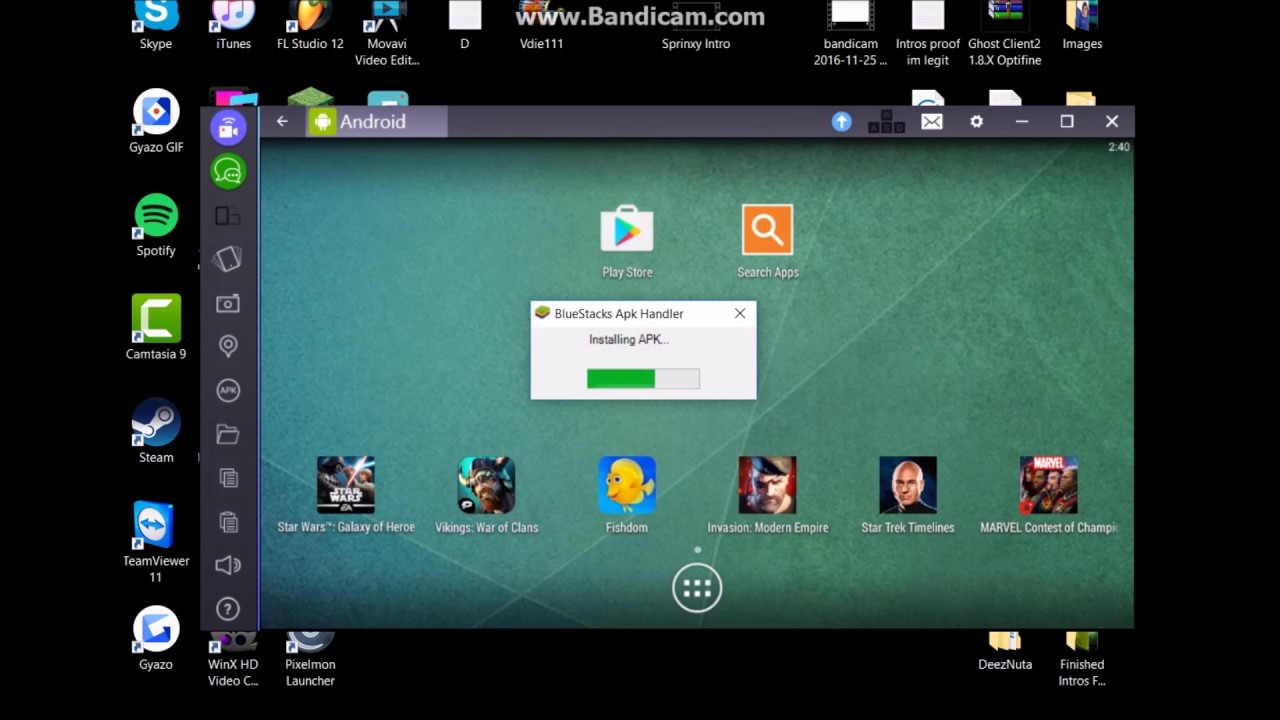Click the Installing APK progress bar
1280x720 pixels.
tap(643, 378)
